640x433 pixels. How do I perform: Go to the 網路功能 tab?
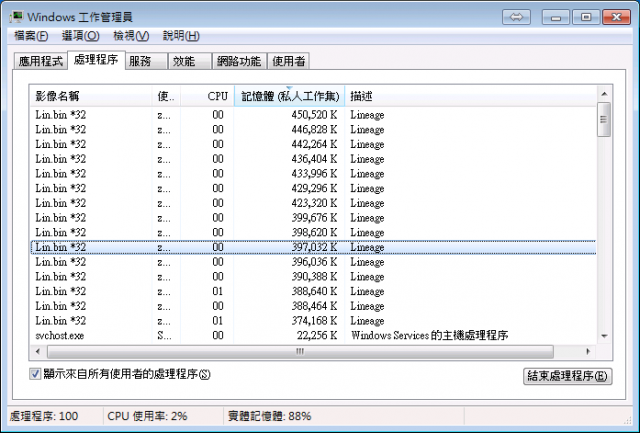(239, 61)
